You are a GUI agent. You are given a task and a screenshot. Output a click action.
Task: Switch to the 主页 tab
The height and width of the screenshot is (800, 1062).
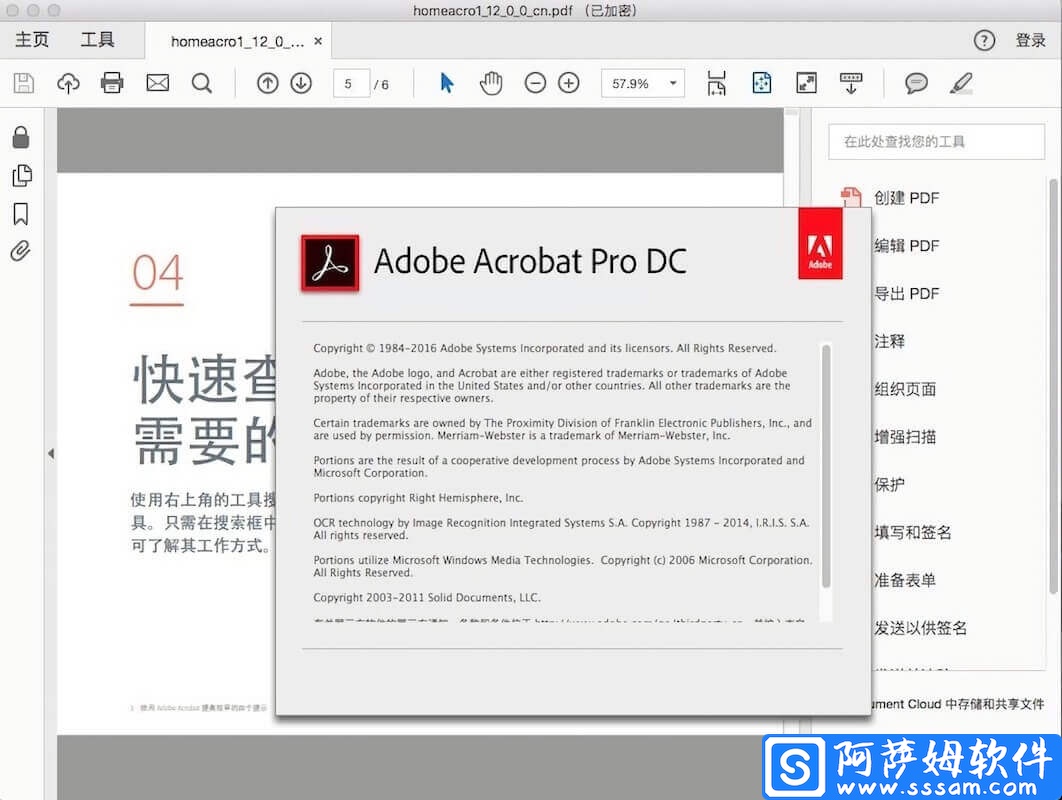[x=32, y=40]
